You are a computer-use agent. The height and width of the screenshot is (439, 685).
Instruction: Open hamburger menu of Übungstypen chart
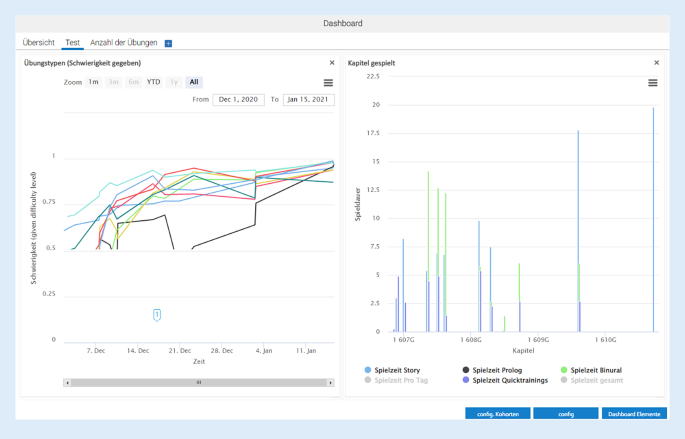tap(329, 83)
